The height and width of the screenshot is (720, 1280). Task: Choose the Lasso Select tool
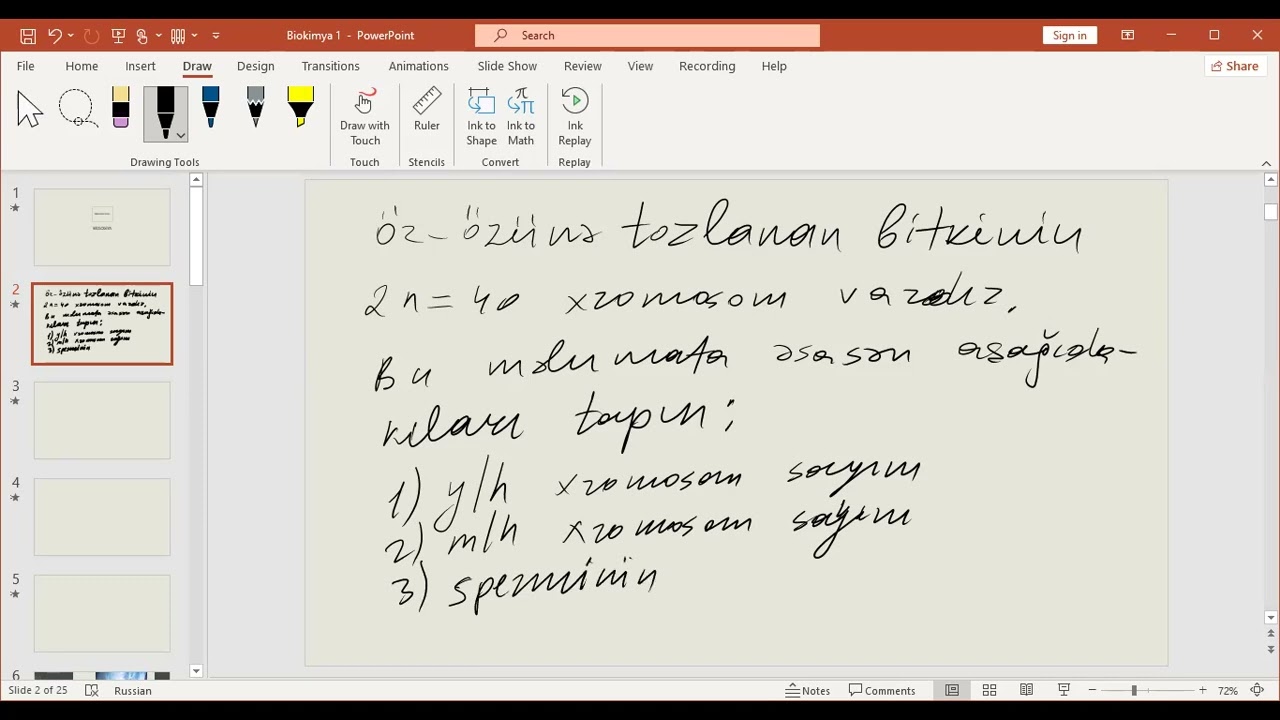pyautogui.click(x=77, y=109)
